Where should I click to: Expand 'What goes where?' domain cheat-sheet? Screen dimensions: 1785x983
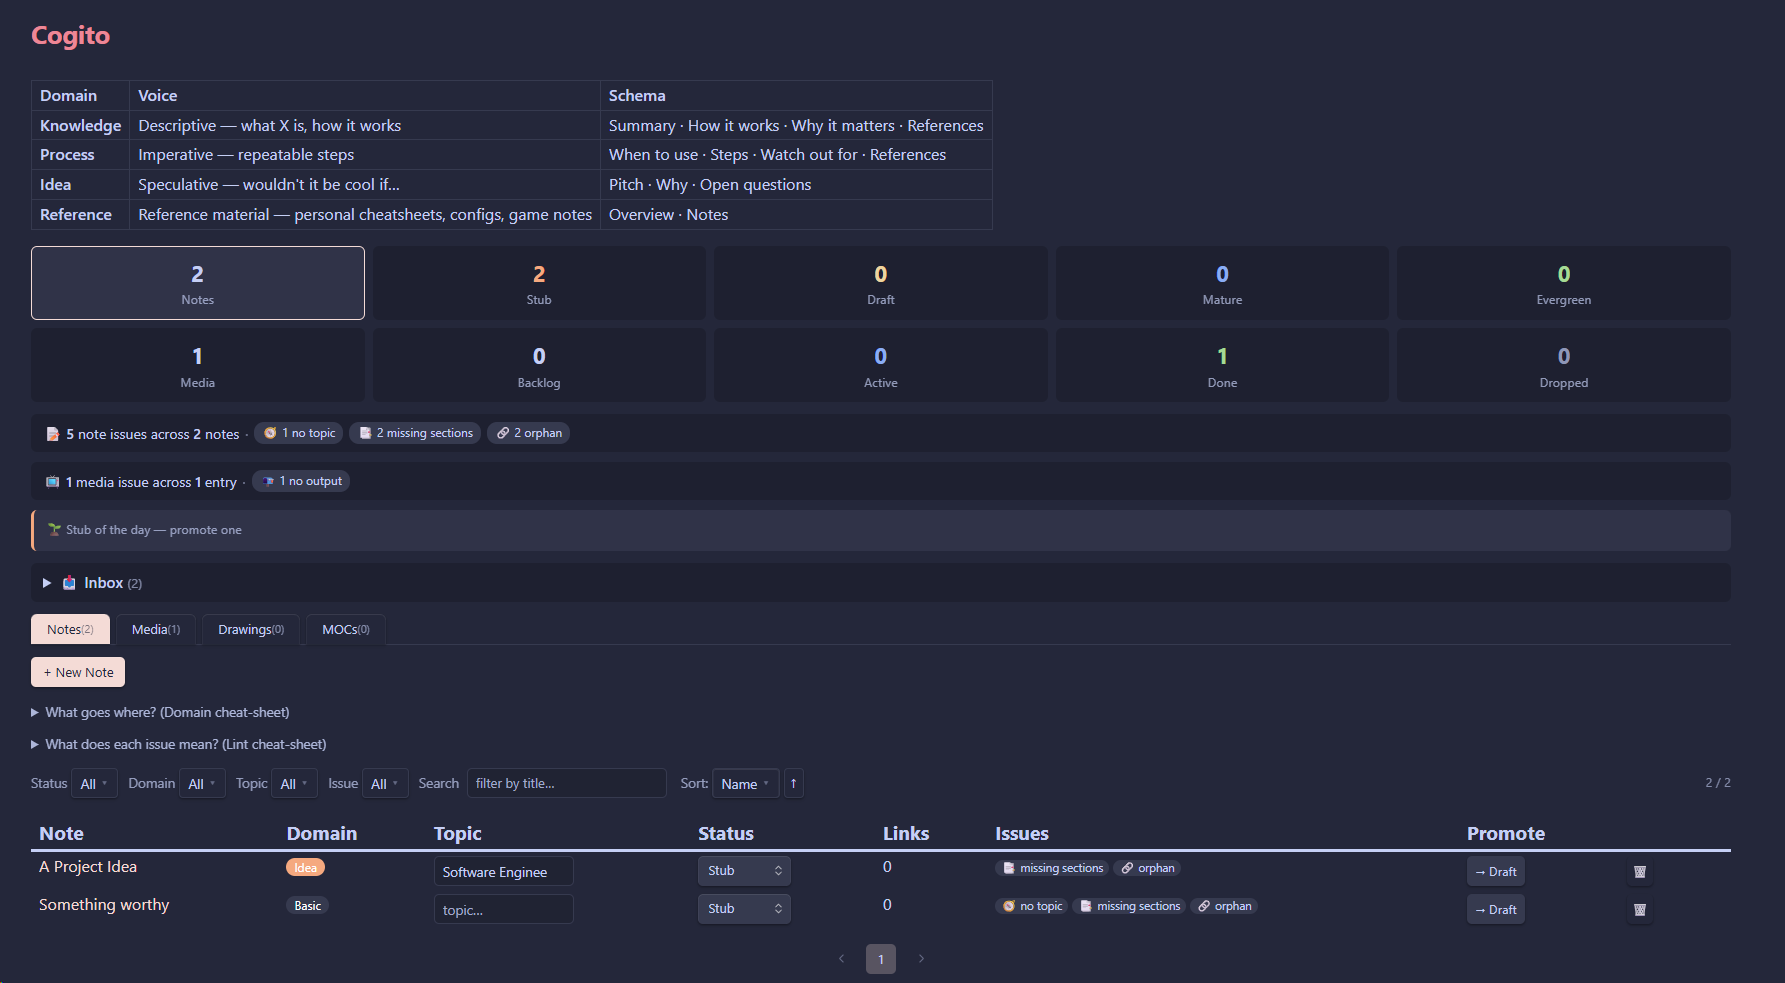click(x=160, y=712)
